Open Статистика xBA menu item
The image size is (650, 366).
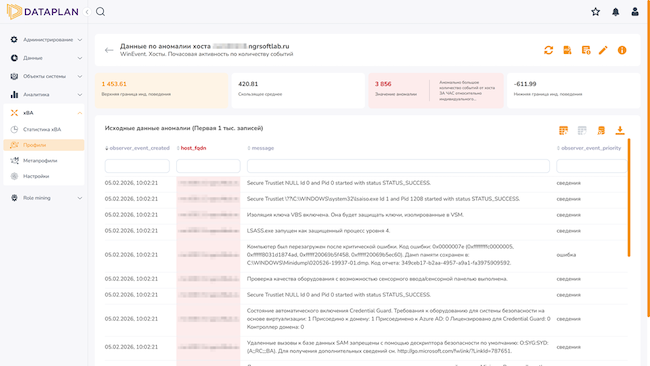pyautogui.click(x=44, y=129)
